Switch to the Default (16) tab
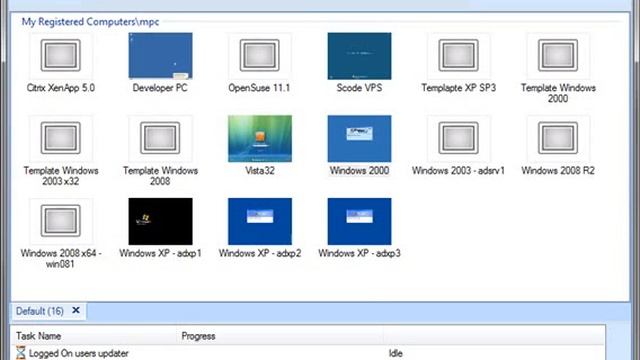 coord(40,311)
